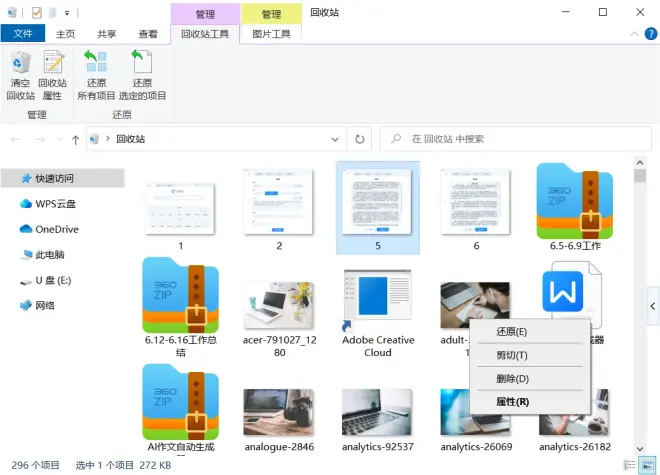Choose 还原(E) from the context menu
This screenshot has width=660, height=475.
pos(512,332)
